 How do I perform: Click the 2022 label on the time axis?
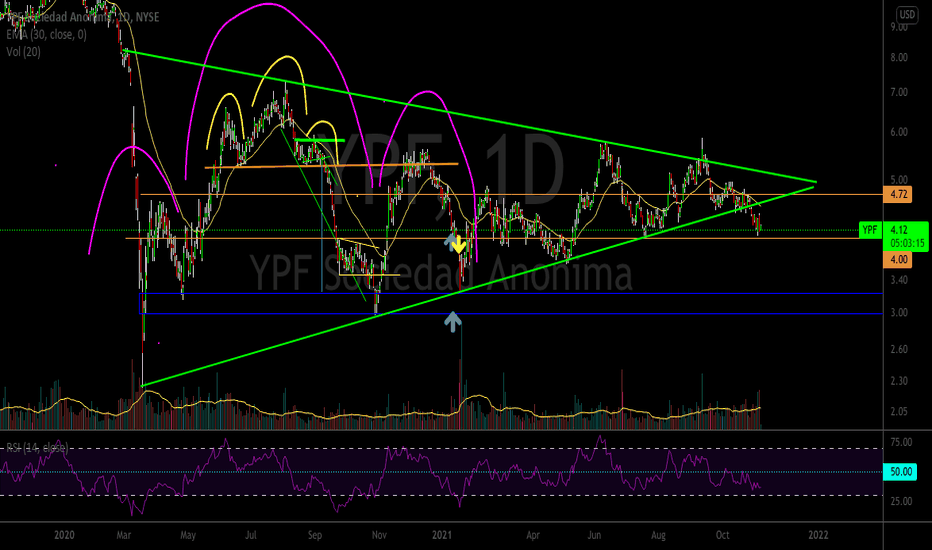coord(818,535)
